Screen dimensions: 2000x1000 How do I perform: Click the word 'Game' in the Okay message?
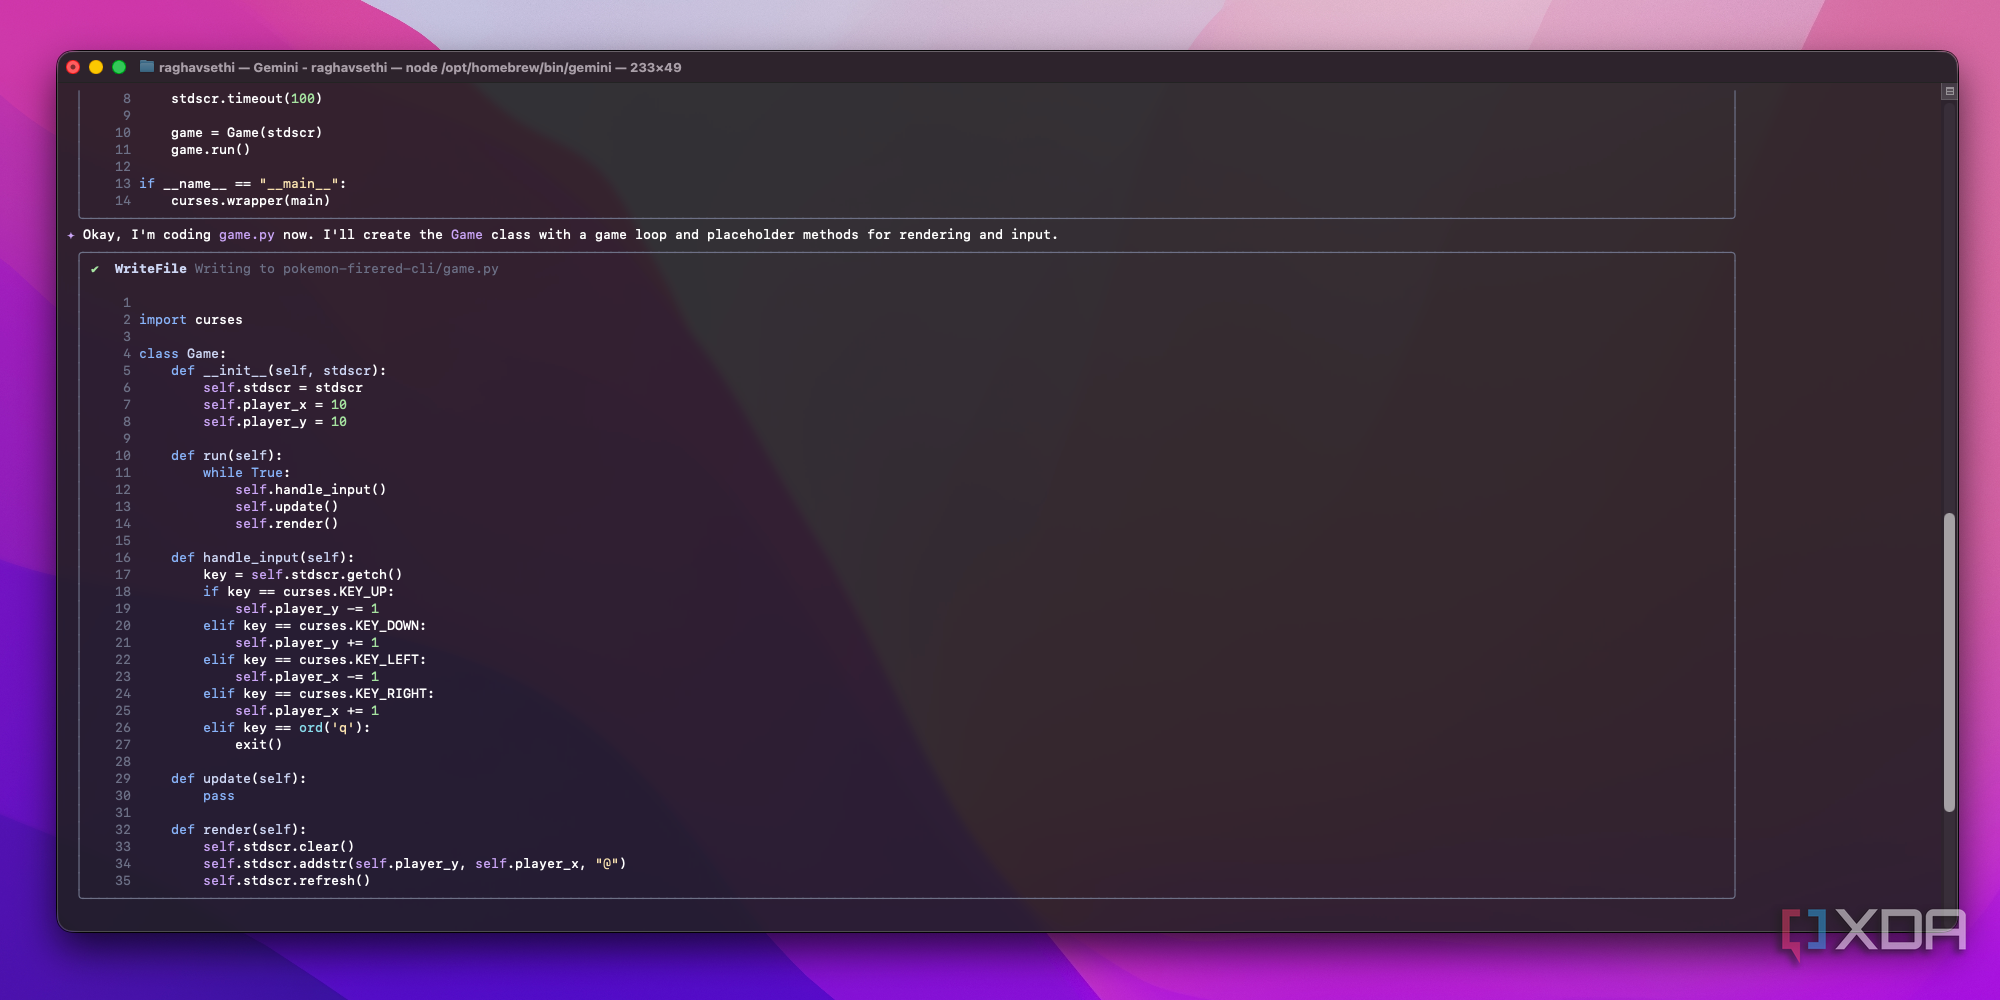coord(467,235)
